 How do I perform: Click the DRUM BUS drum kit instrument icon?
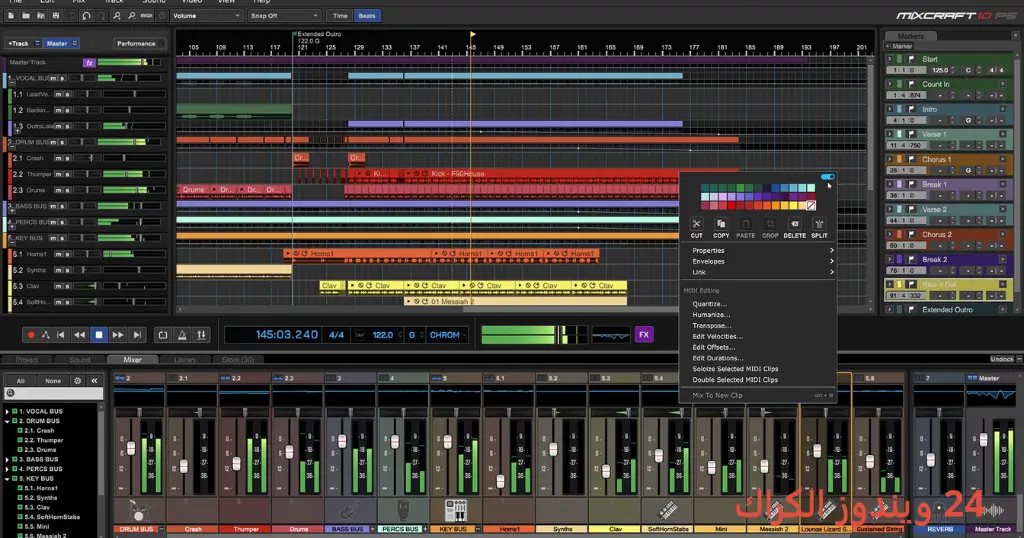[x=137, y=511]
